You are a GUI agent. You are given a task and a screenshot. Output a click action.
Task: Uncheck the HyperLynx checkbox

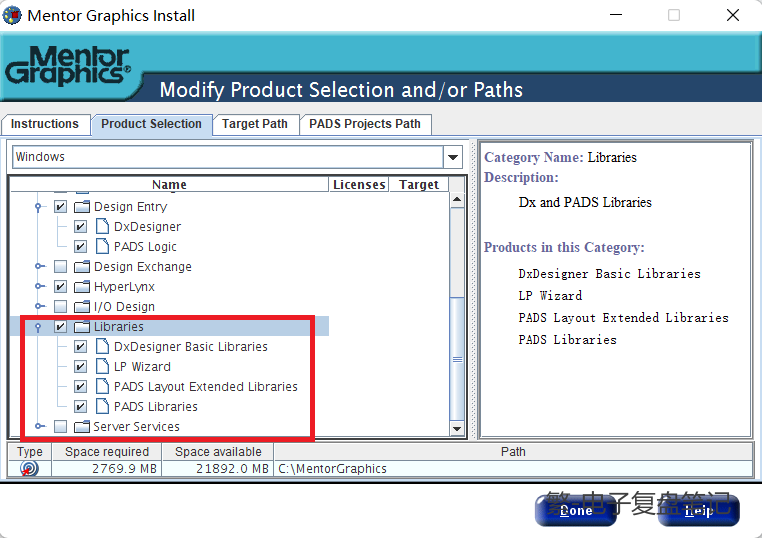click(x=60, y=286)
